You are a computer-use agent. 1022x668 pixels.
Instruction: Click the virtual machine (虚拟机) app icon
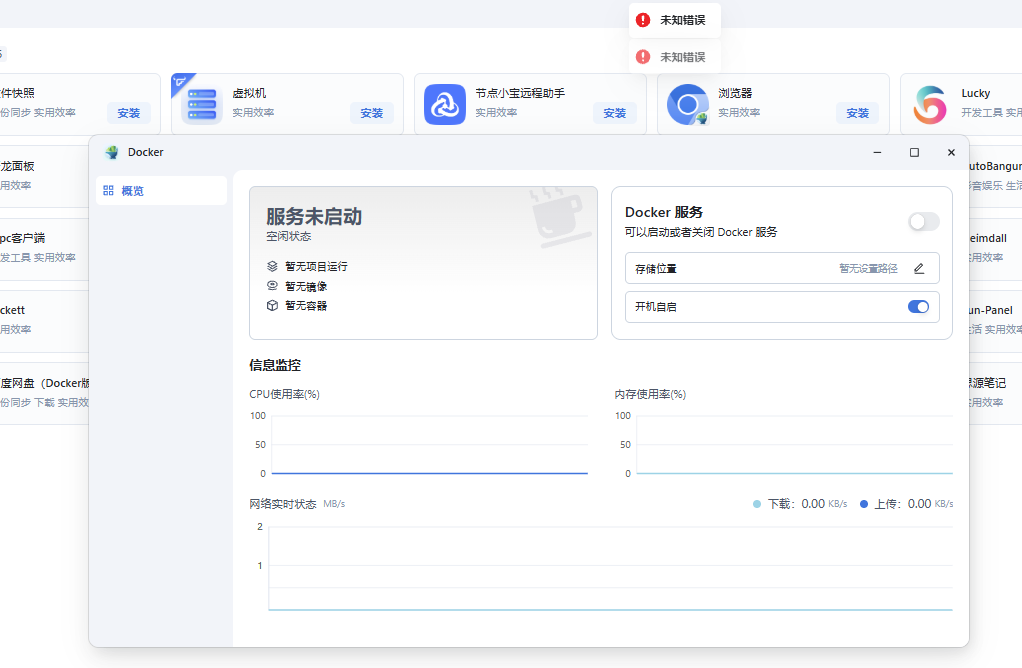pos(202,104)
